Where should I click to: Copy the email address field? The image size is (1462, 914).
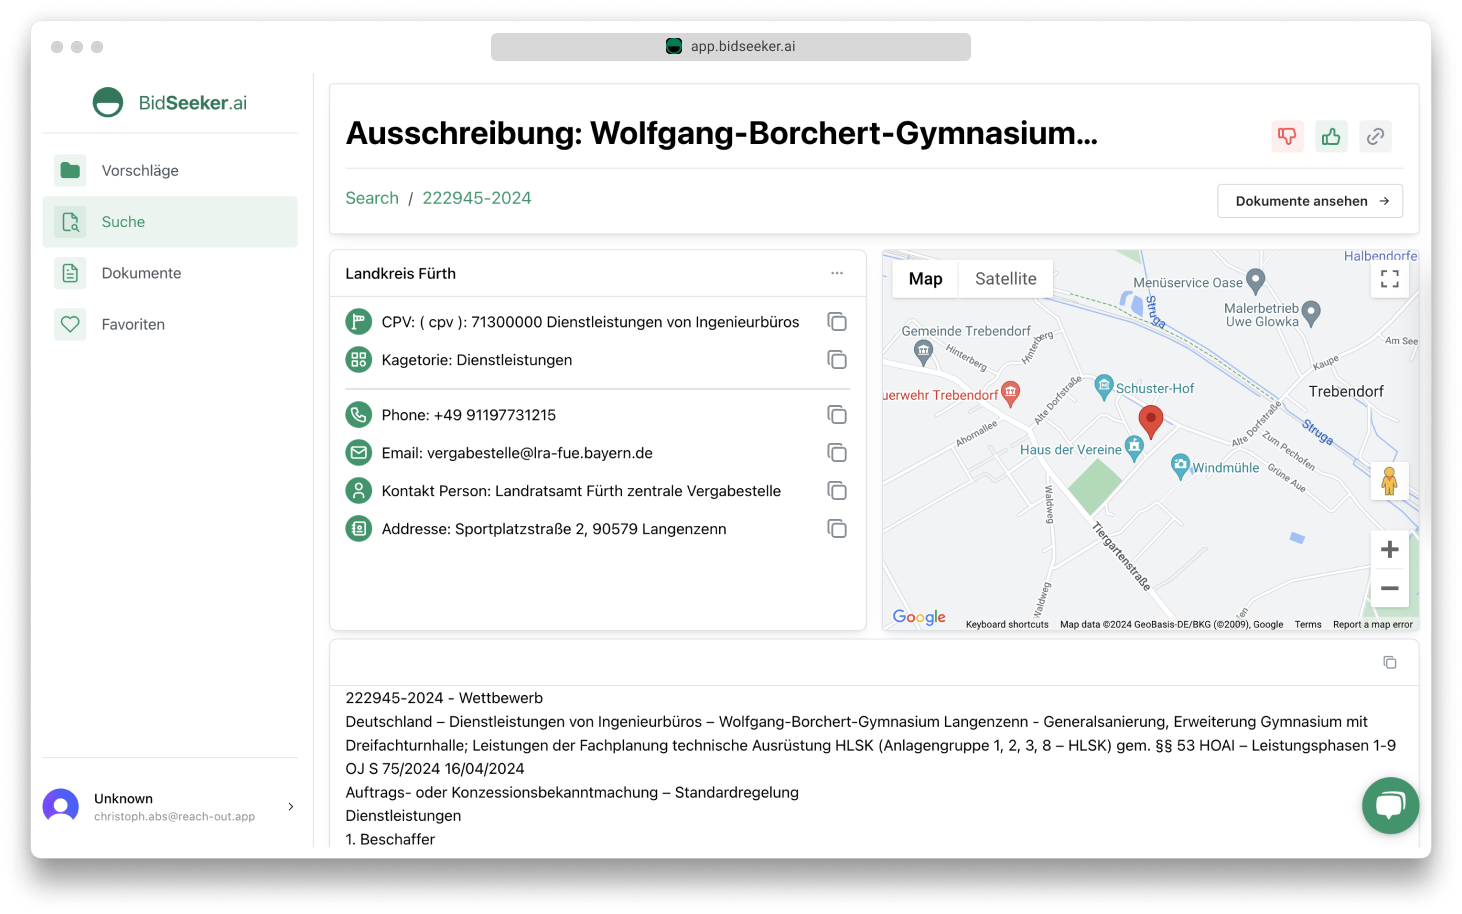coord(837,453)
